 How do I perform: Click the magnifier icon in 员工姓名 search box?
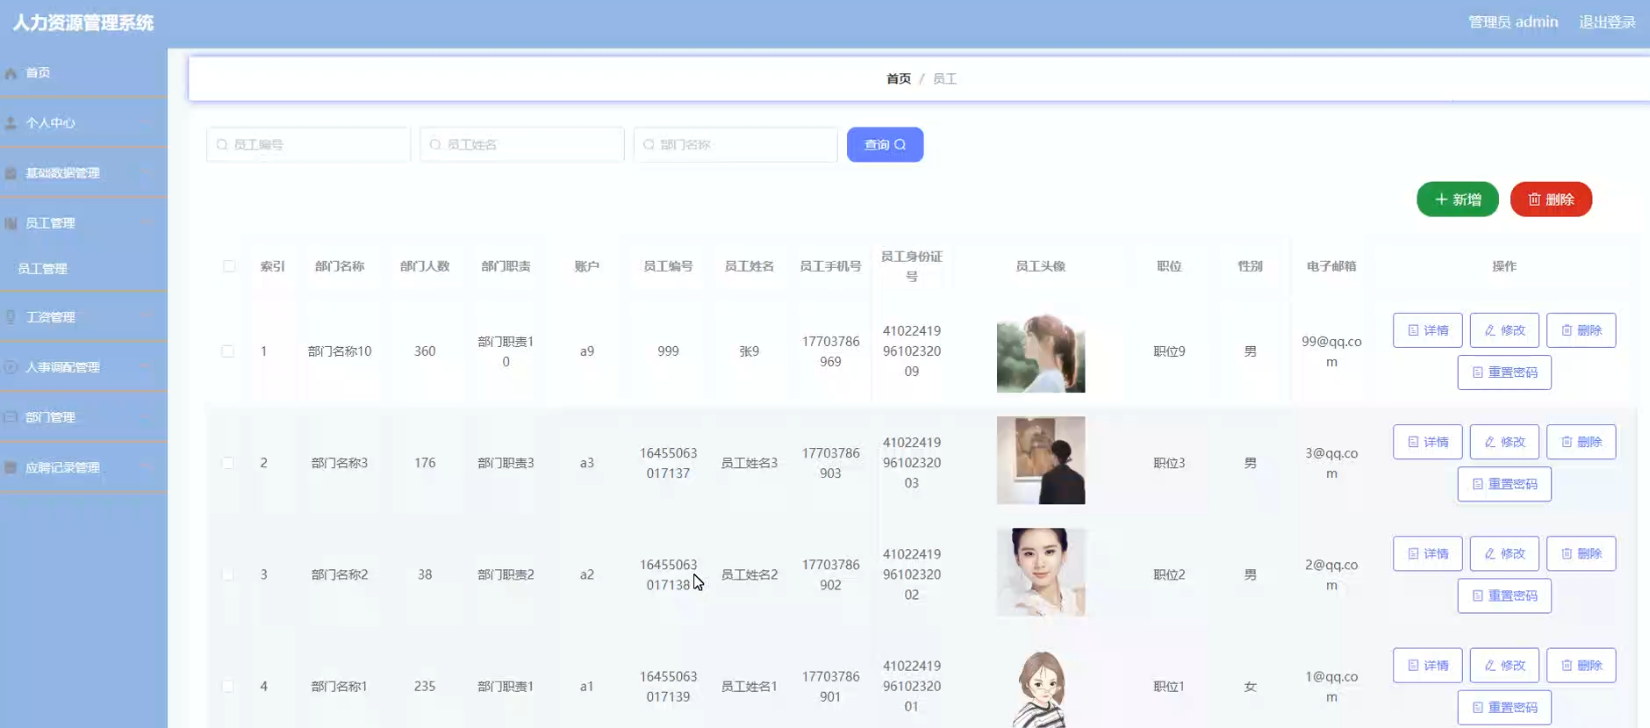coord(435,145)
